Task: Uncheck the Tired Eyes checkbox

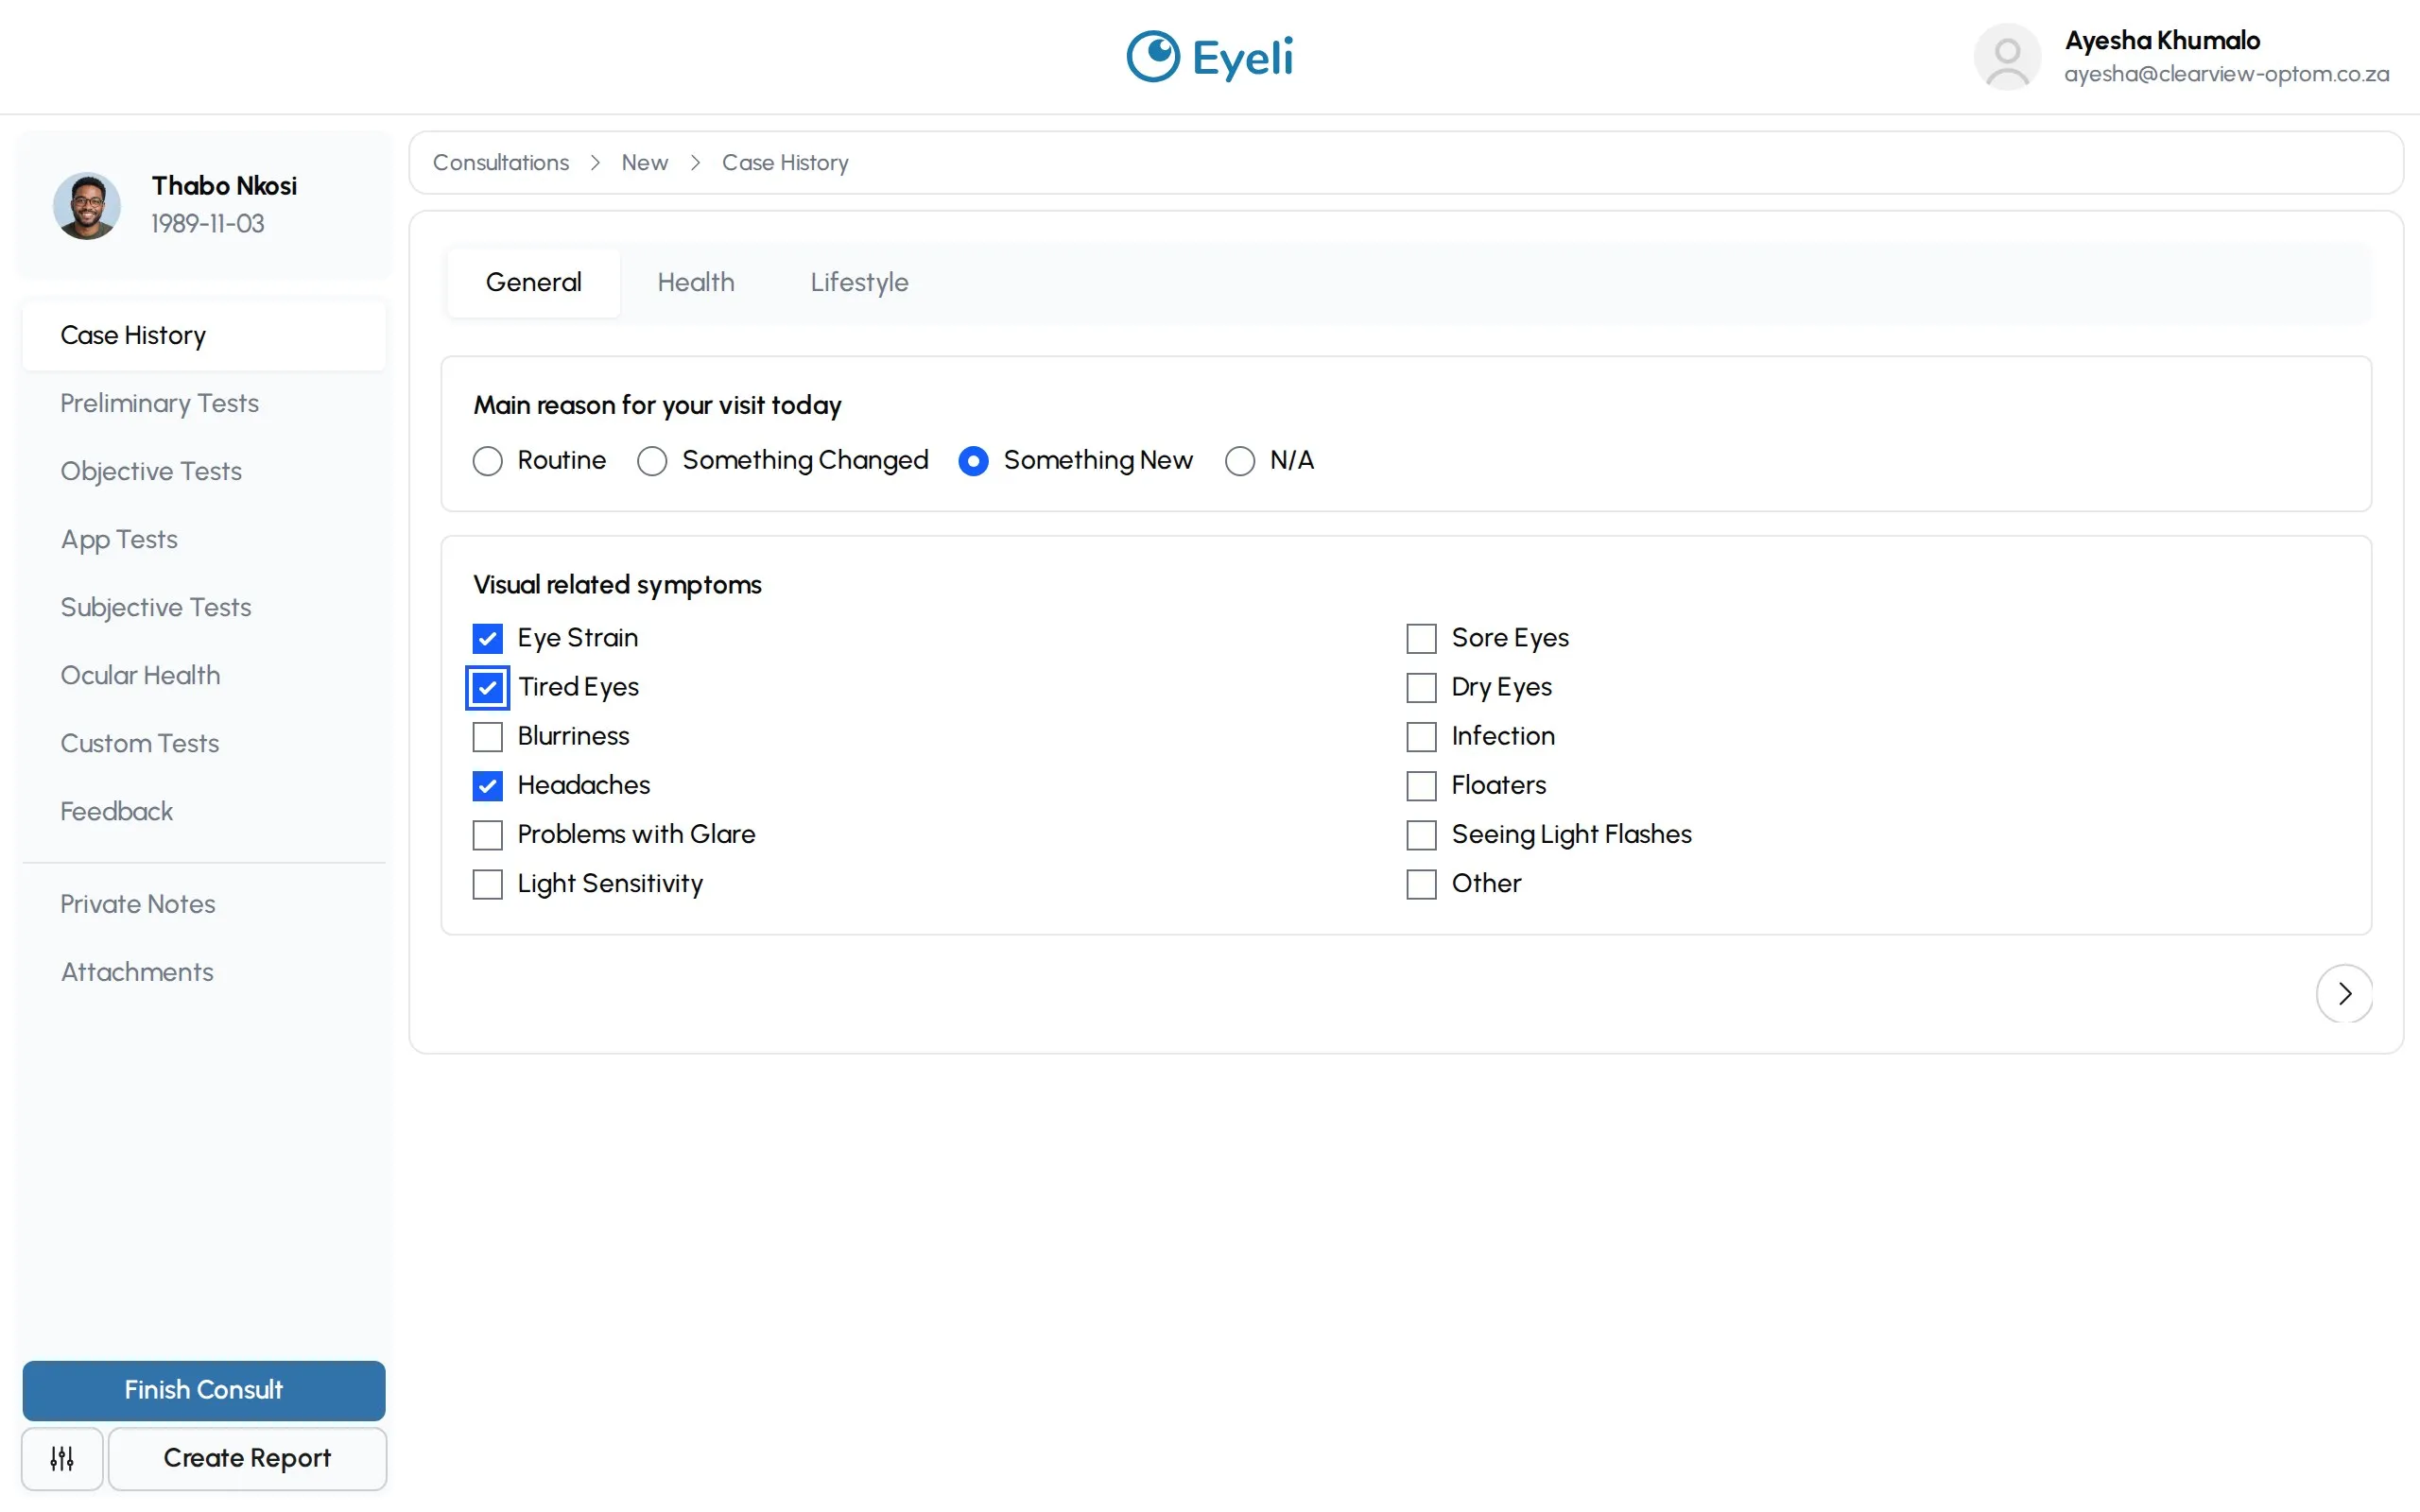Action: click(487, 687)
